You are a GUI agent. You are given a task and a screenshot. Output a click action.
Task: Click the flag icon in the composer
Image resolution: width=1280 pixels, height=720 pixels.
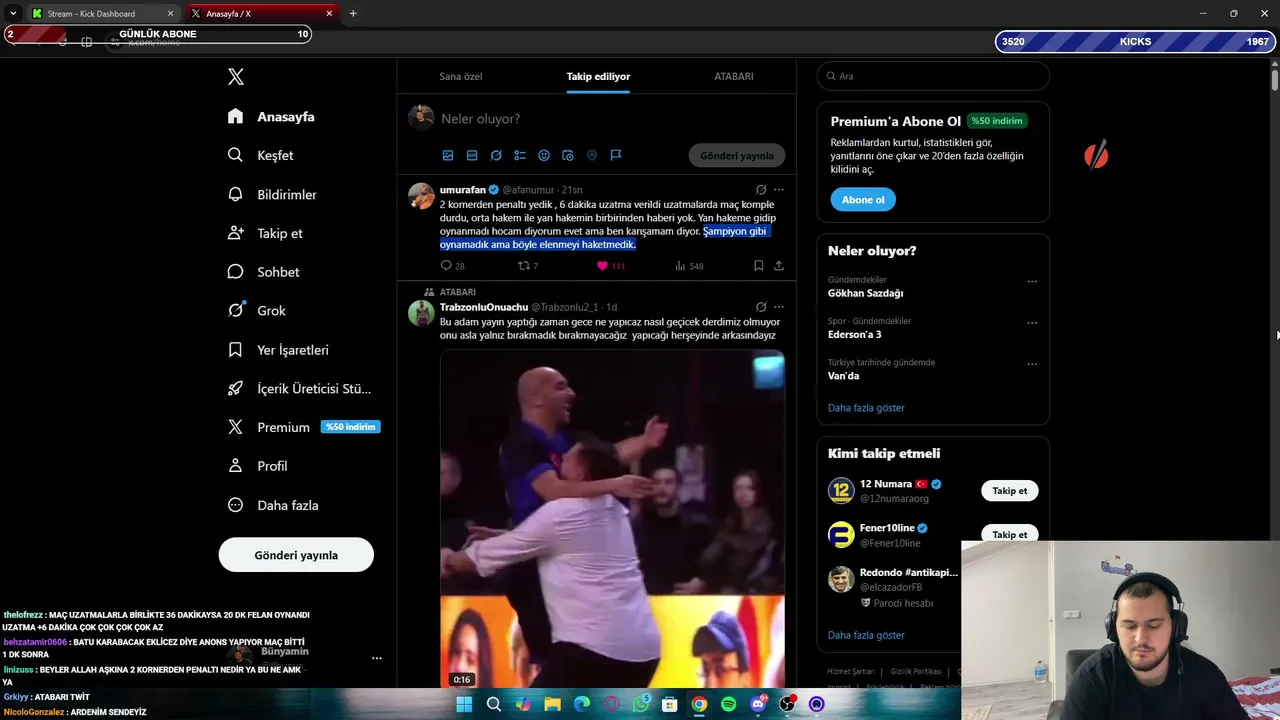[x=616, y=155]
